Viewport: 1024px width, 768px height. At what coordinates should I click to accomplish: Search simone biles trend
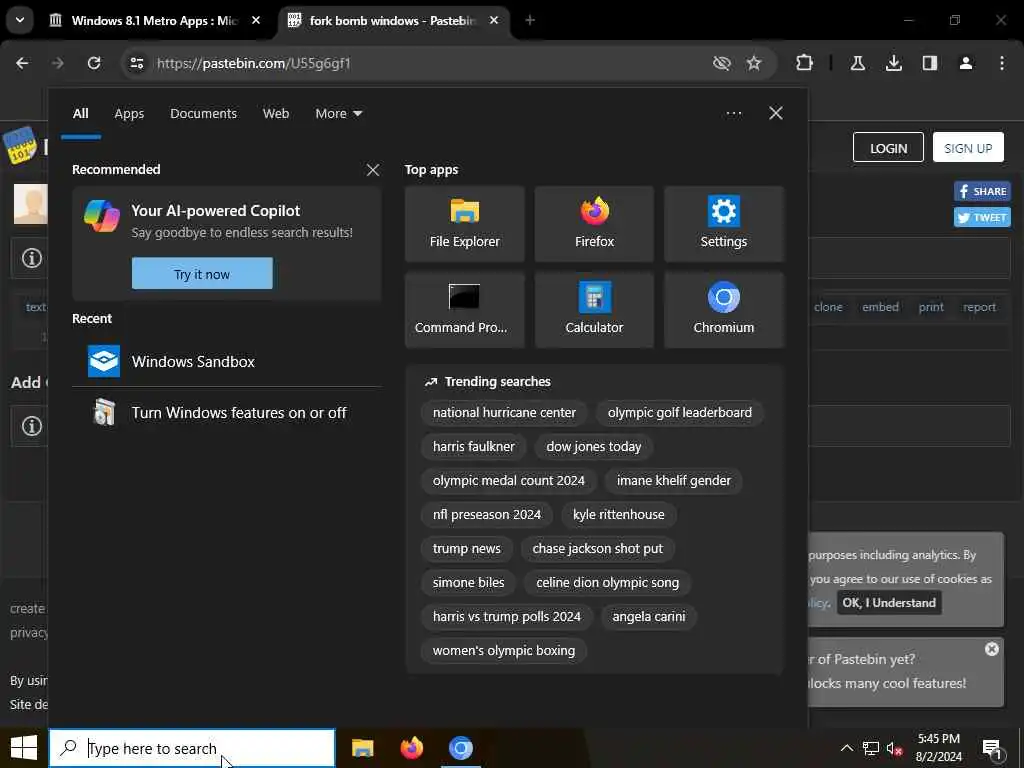(x=468, y=583)
